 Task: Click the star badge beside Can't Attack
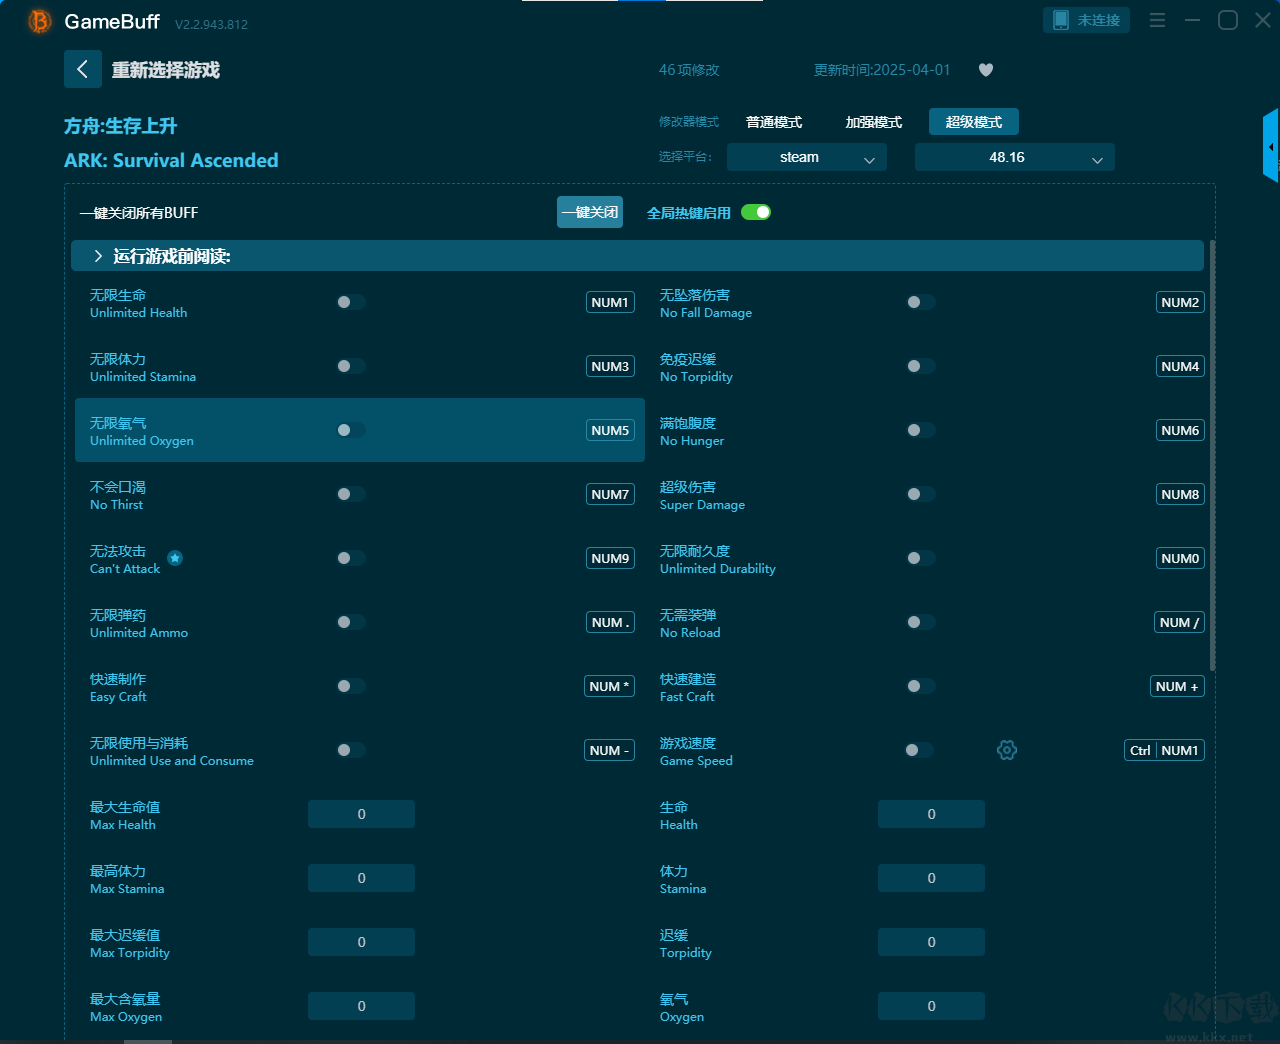(175, 558)
